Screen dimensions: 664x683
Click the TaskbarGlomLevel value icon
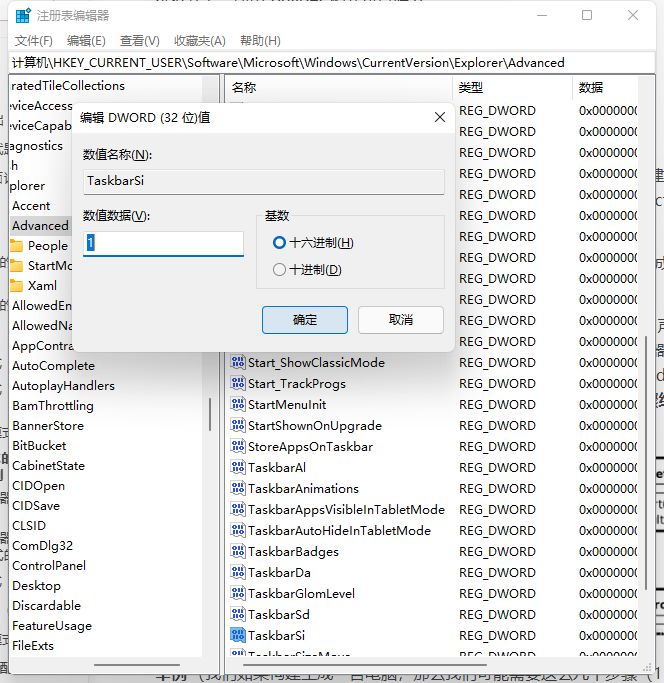coord(238,593)
